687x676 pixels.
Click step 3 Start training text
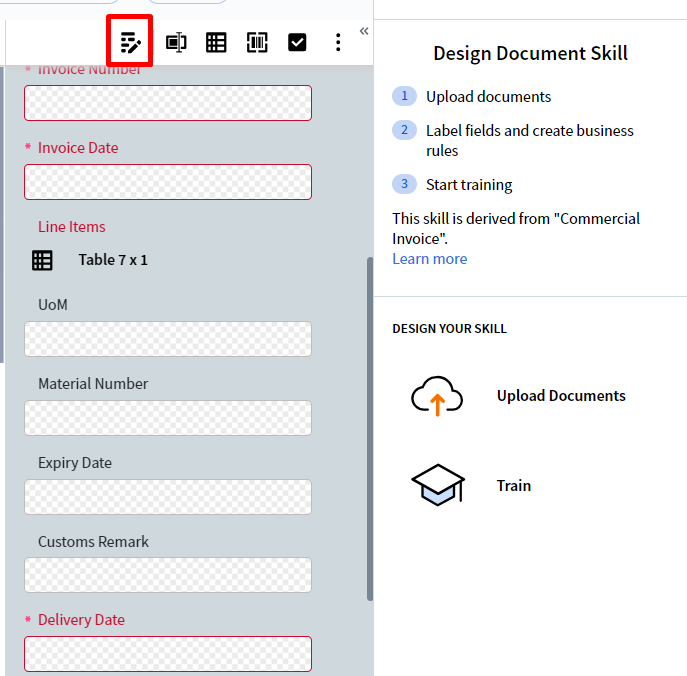click(x=469, y=184)
